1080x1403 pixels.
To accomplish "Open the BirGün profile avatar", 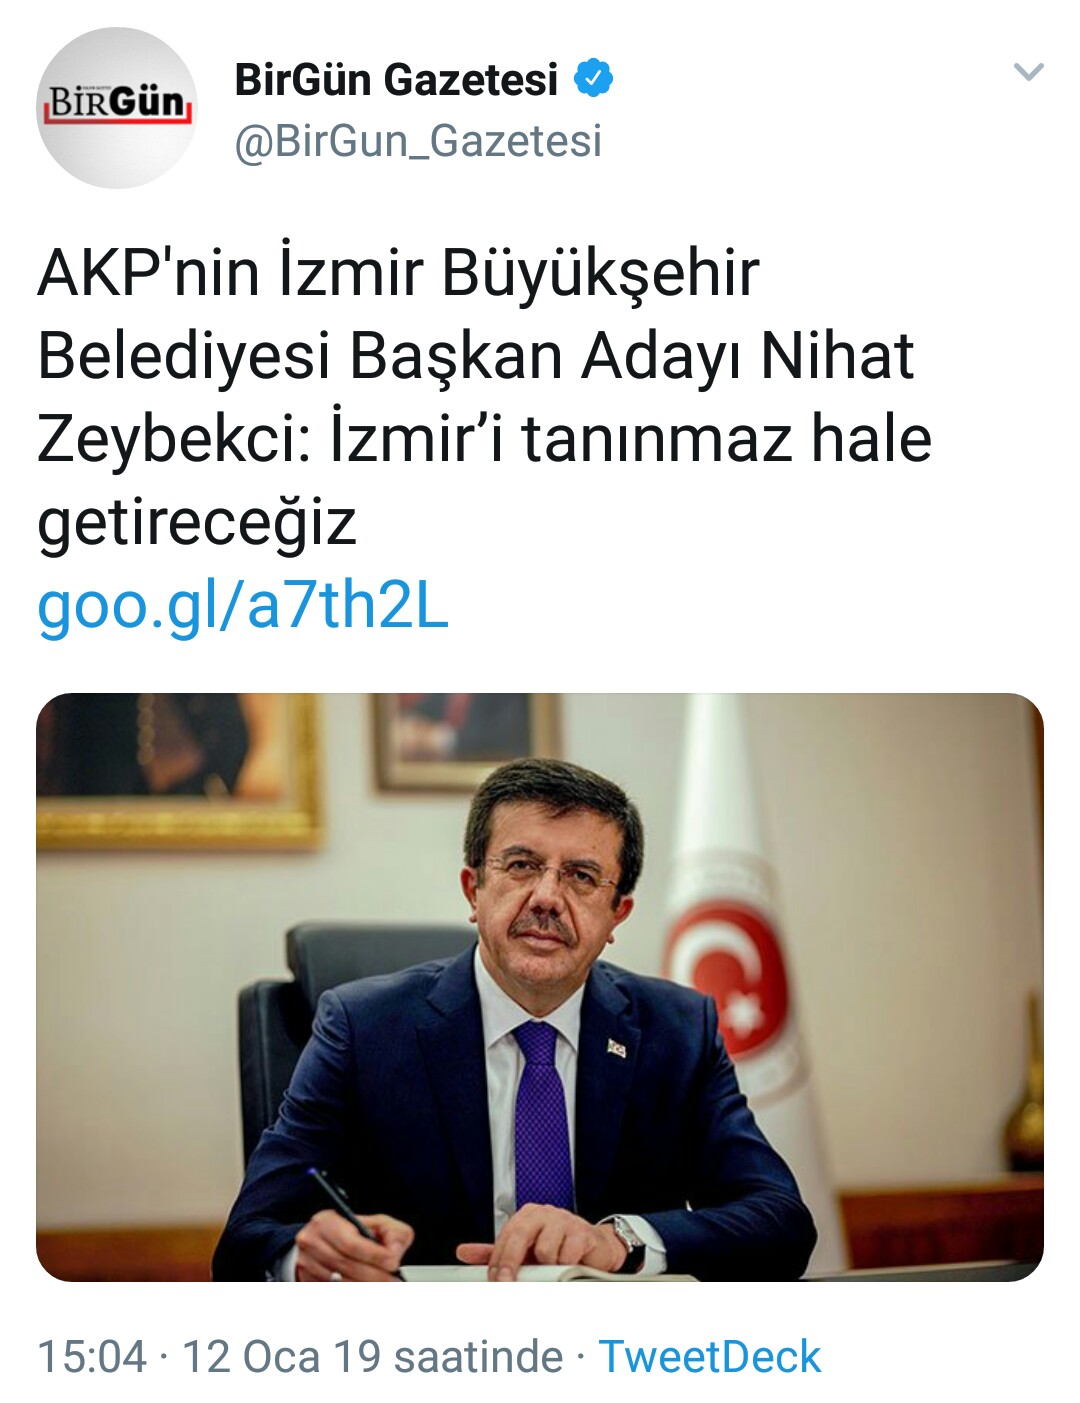I will coord(116,108).
